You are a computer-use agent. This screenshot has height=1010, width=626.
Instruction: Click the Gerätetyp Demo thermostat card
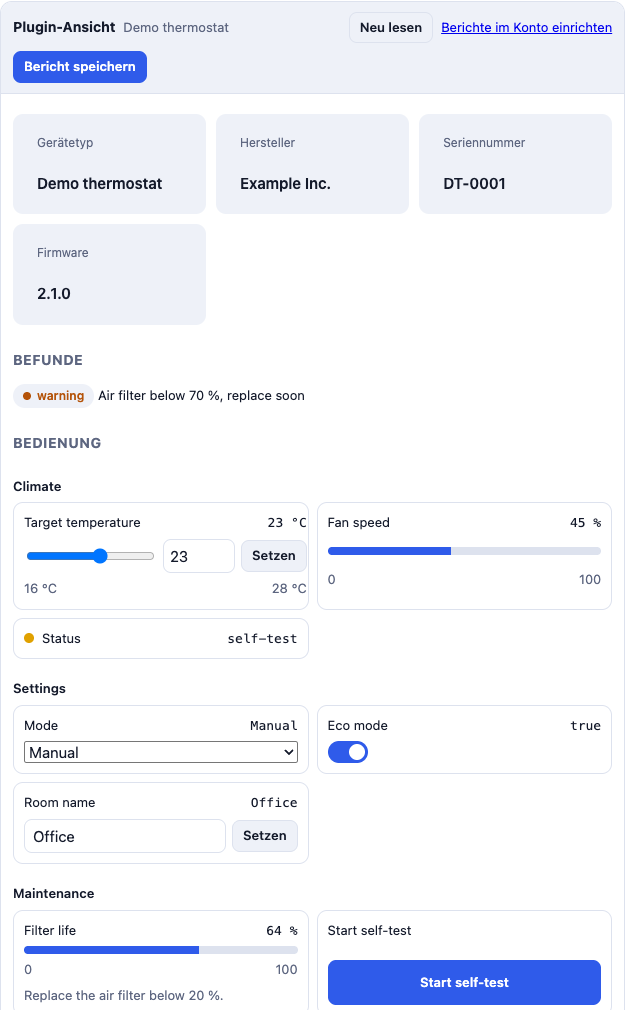[109, 164]
